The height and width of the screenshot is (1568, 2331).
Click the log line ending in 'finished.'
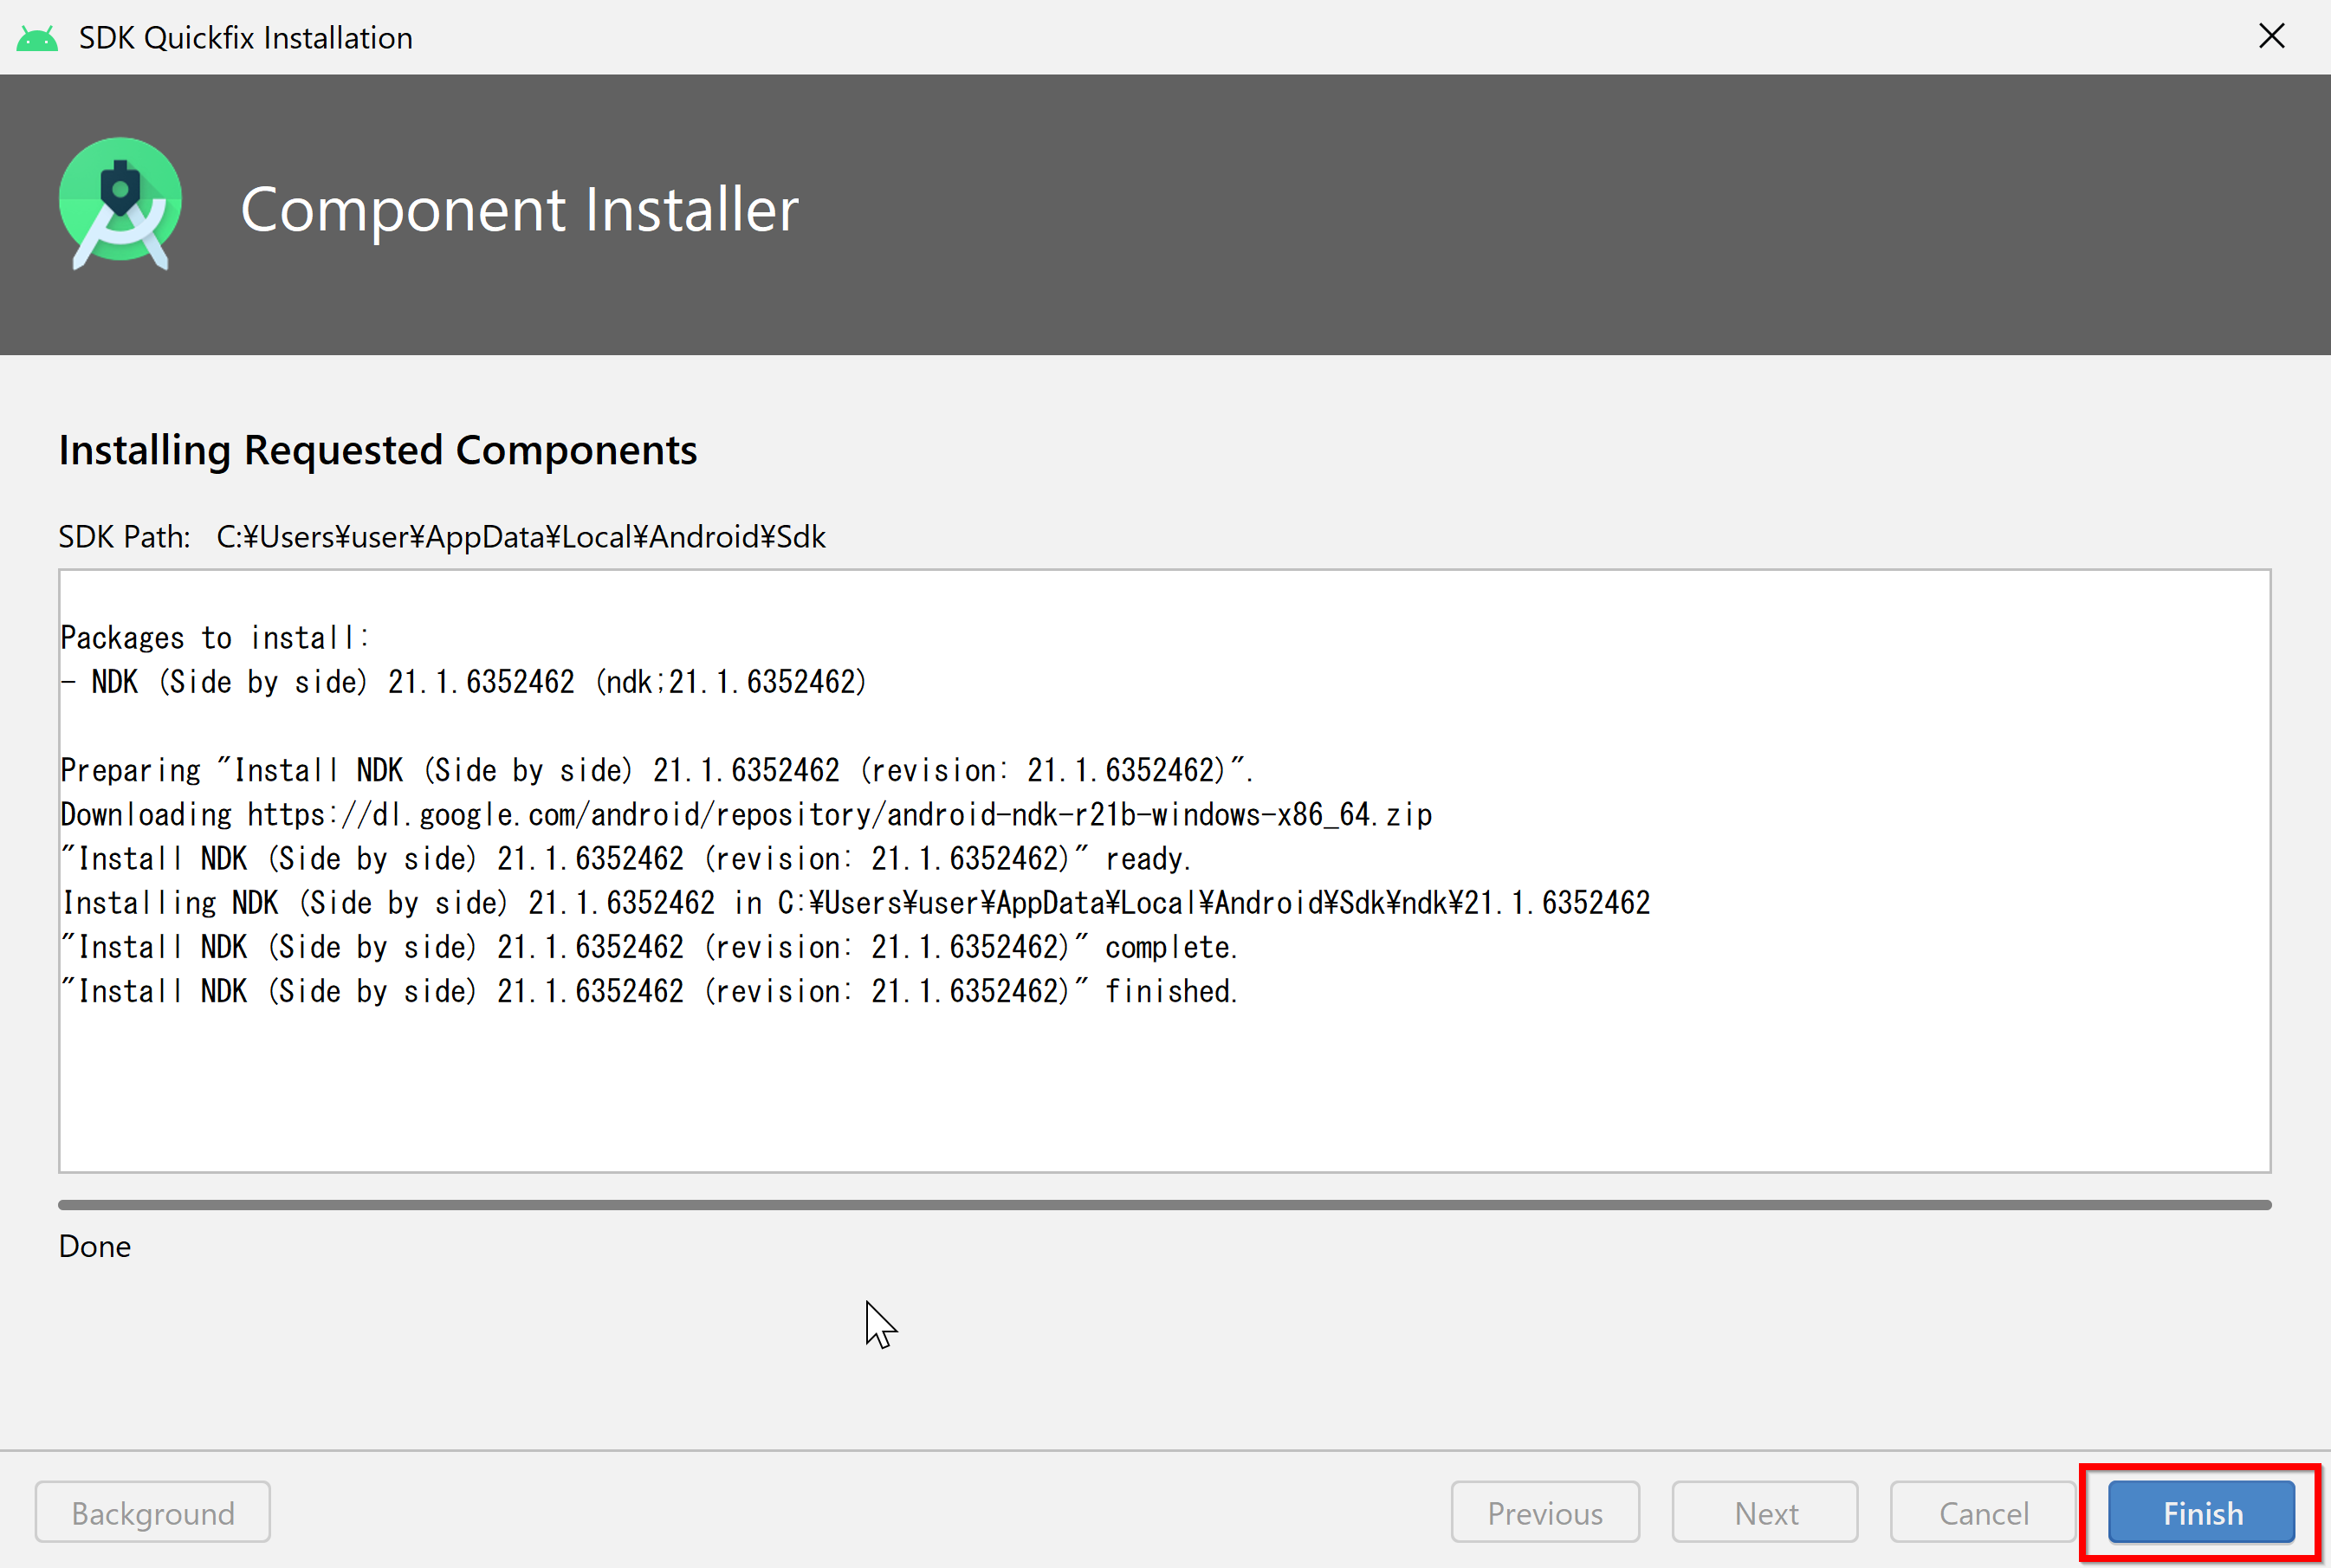click(x=650, y=991)
